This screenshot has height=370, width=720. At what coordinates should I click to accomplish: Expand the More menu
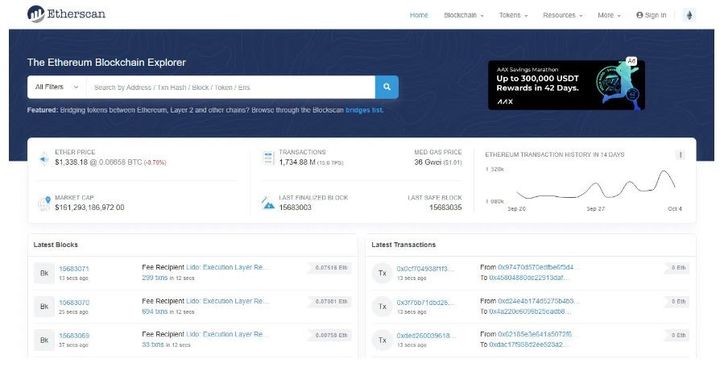(609, 15)
